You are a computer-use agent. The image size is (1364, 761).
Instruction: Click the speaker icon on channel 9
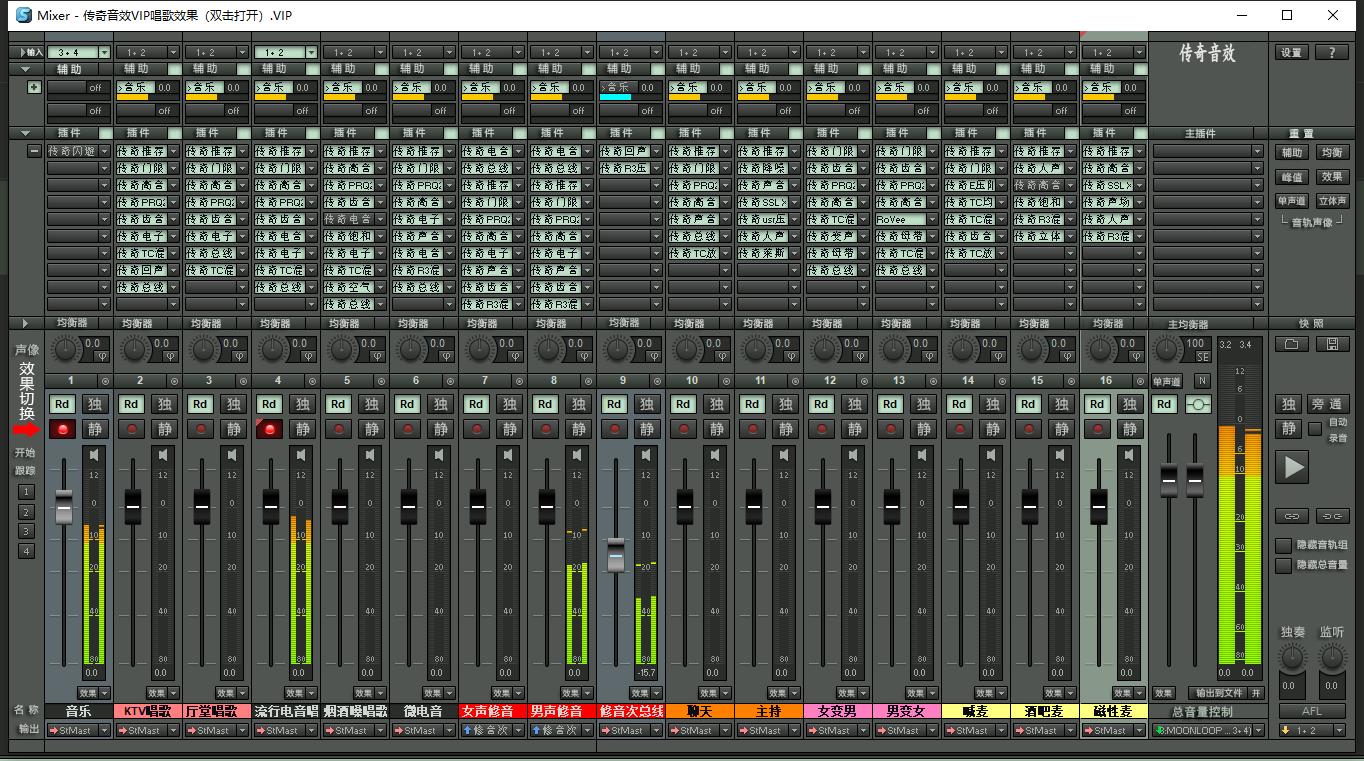pyautogui.click(x=647, y=455)
